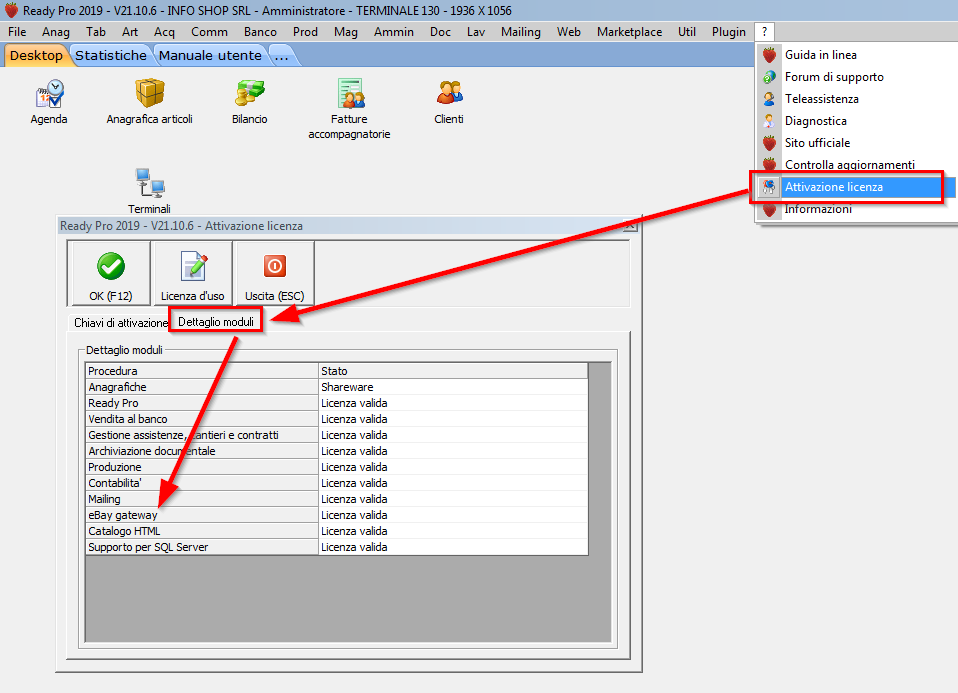Select the Vendita al banco row
Image resolution: width=958 pixels, height=693 pixels.
pos(337,419)
